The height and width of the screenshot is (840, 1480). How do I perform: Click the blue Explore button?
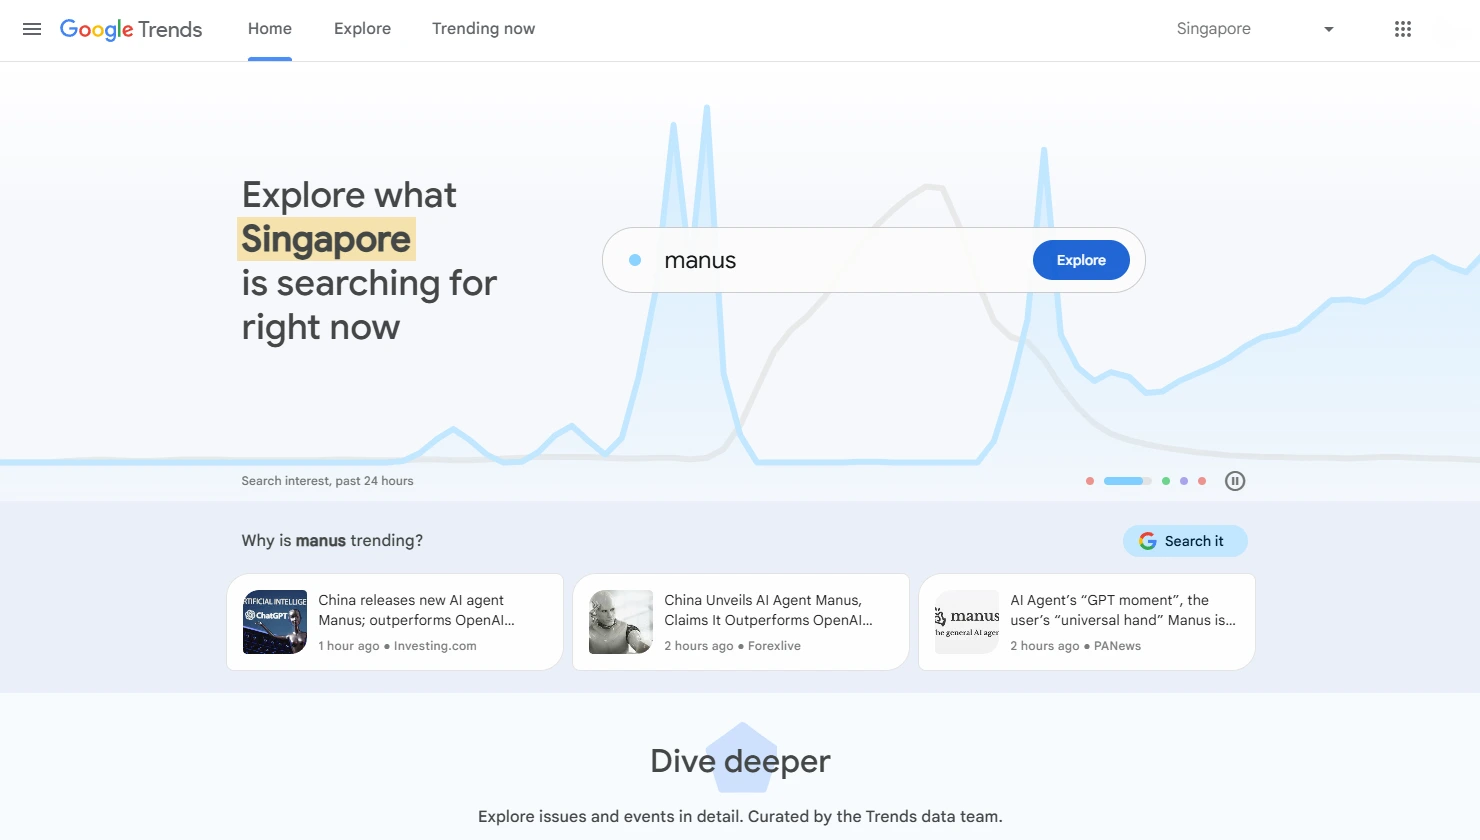[1081, 260]
